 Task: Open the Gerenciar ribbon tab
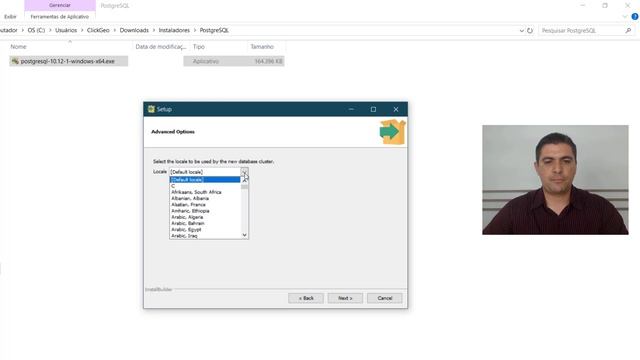[x=60, y=5]
